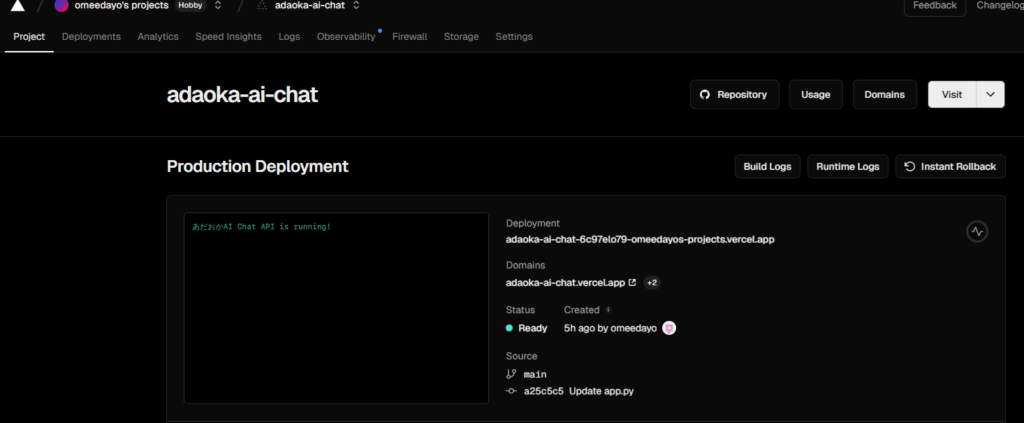1024x423 pixels.
Task: Expand the team switcher next to Hobby
Action: click(x=218, y=6)
